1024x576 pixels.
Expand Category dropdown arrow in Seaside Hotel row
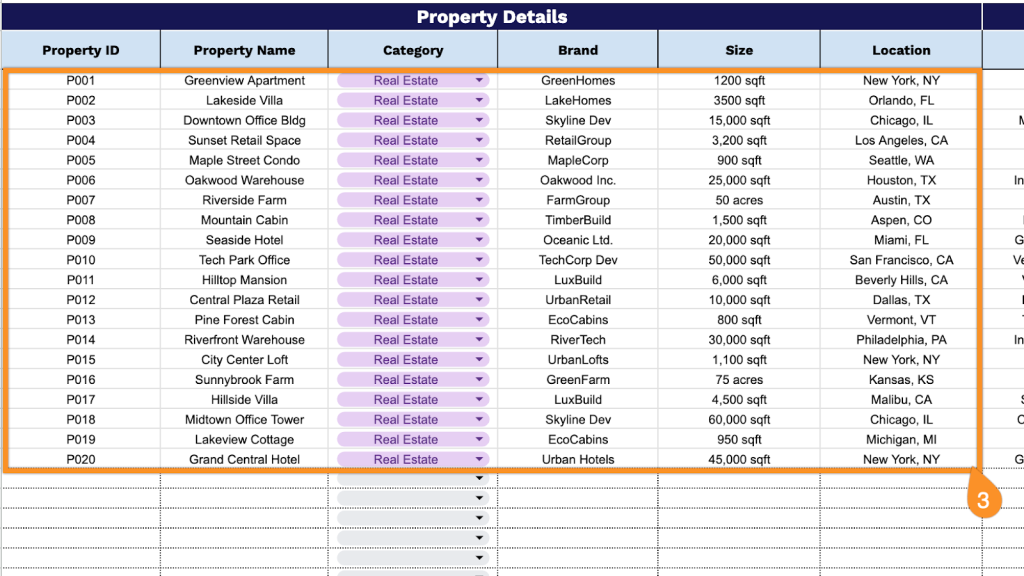click(x=479, y=240)
